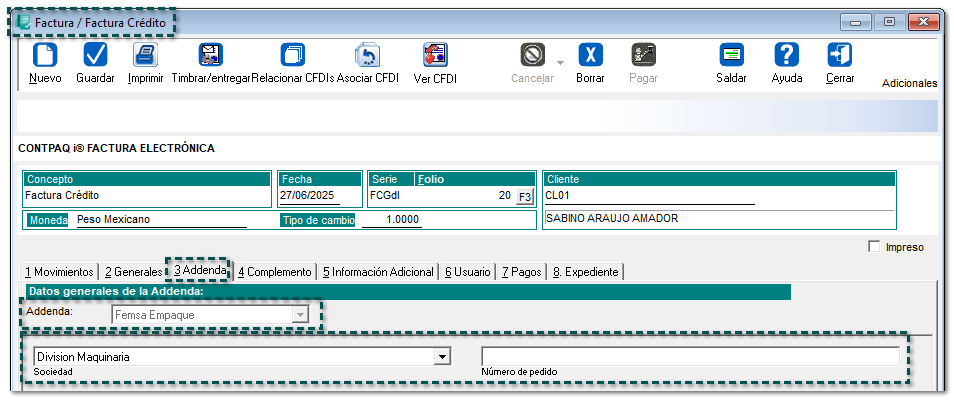Close the form with Cerrar icon
The image size is (954, 400).
[840, 55]
